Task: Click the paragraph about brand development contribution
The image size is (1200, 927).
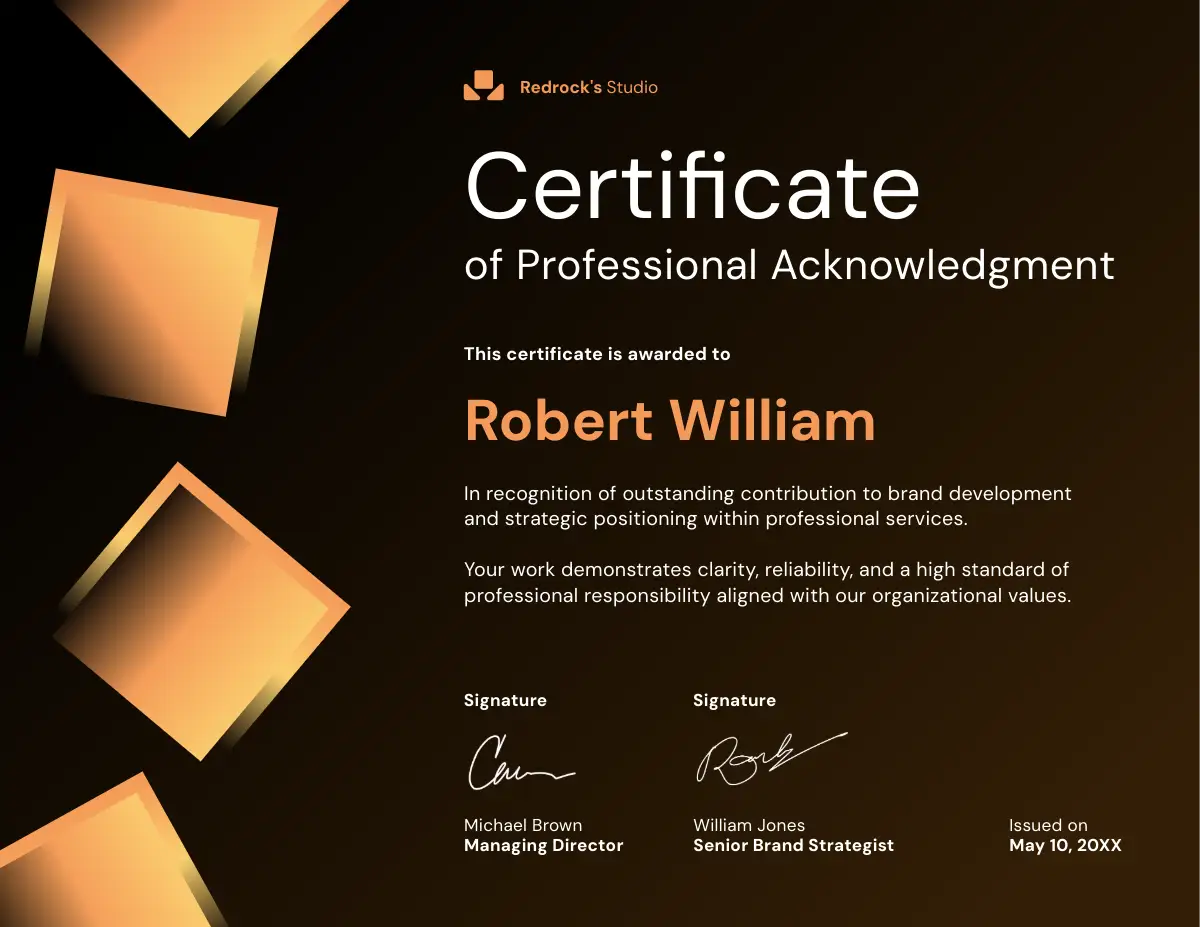Action: (x=767, y=506)
